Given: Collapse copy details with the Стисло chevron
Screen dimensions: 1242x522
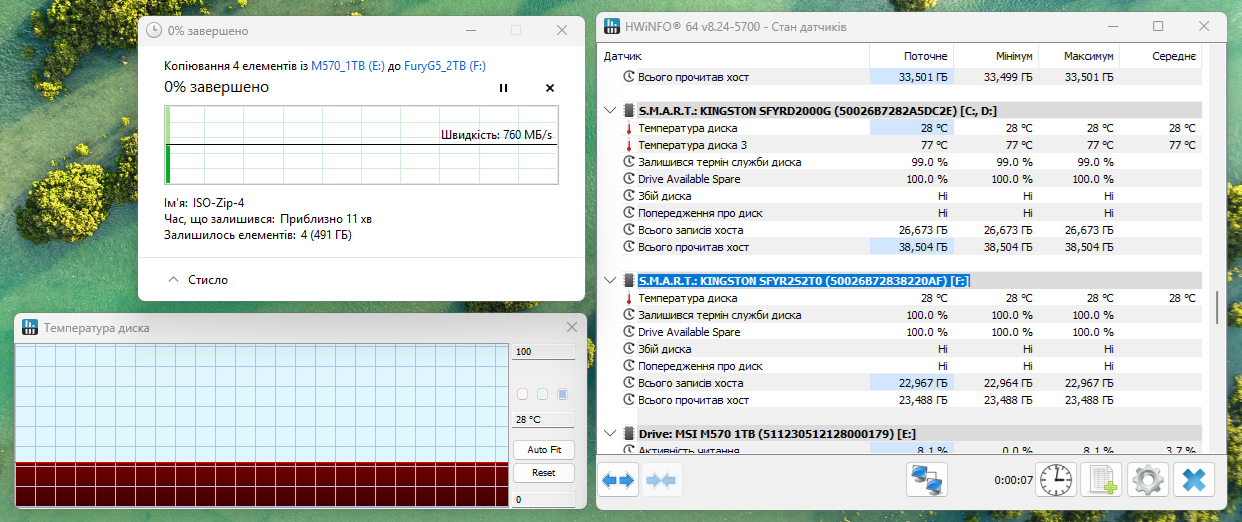Looking at the screenshot, I should [173, 279].
